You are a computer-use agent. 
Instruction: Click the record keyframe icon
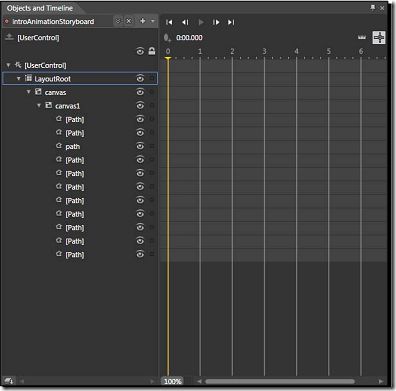(167, 38)
